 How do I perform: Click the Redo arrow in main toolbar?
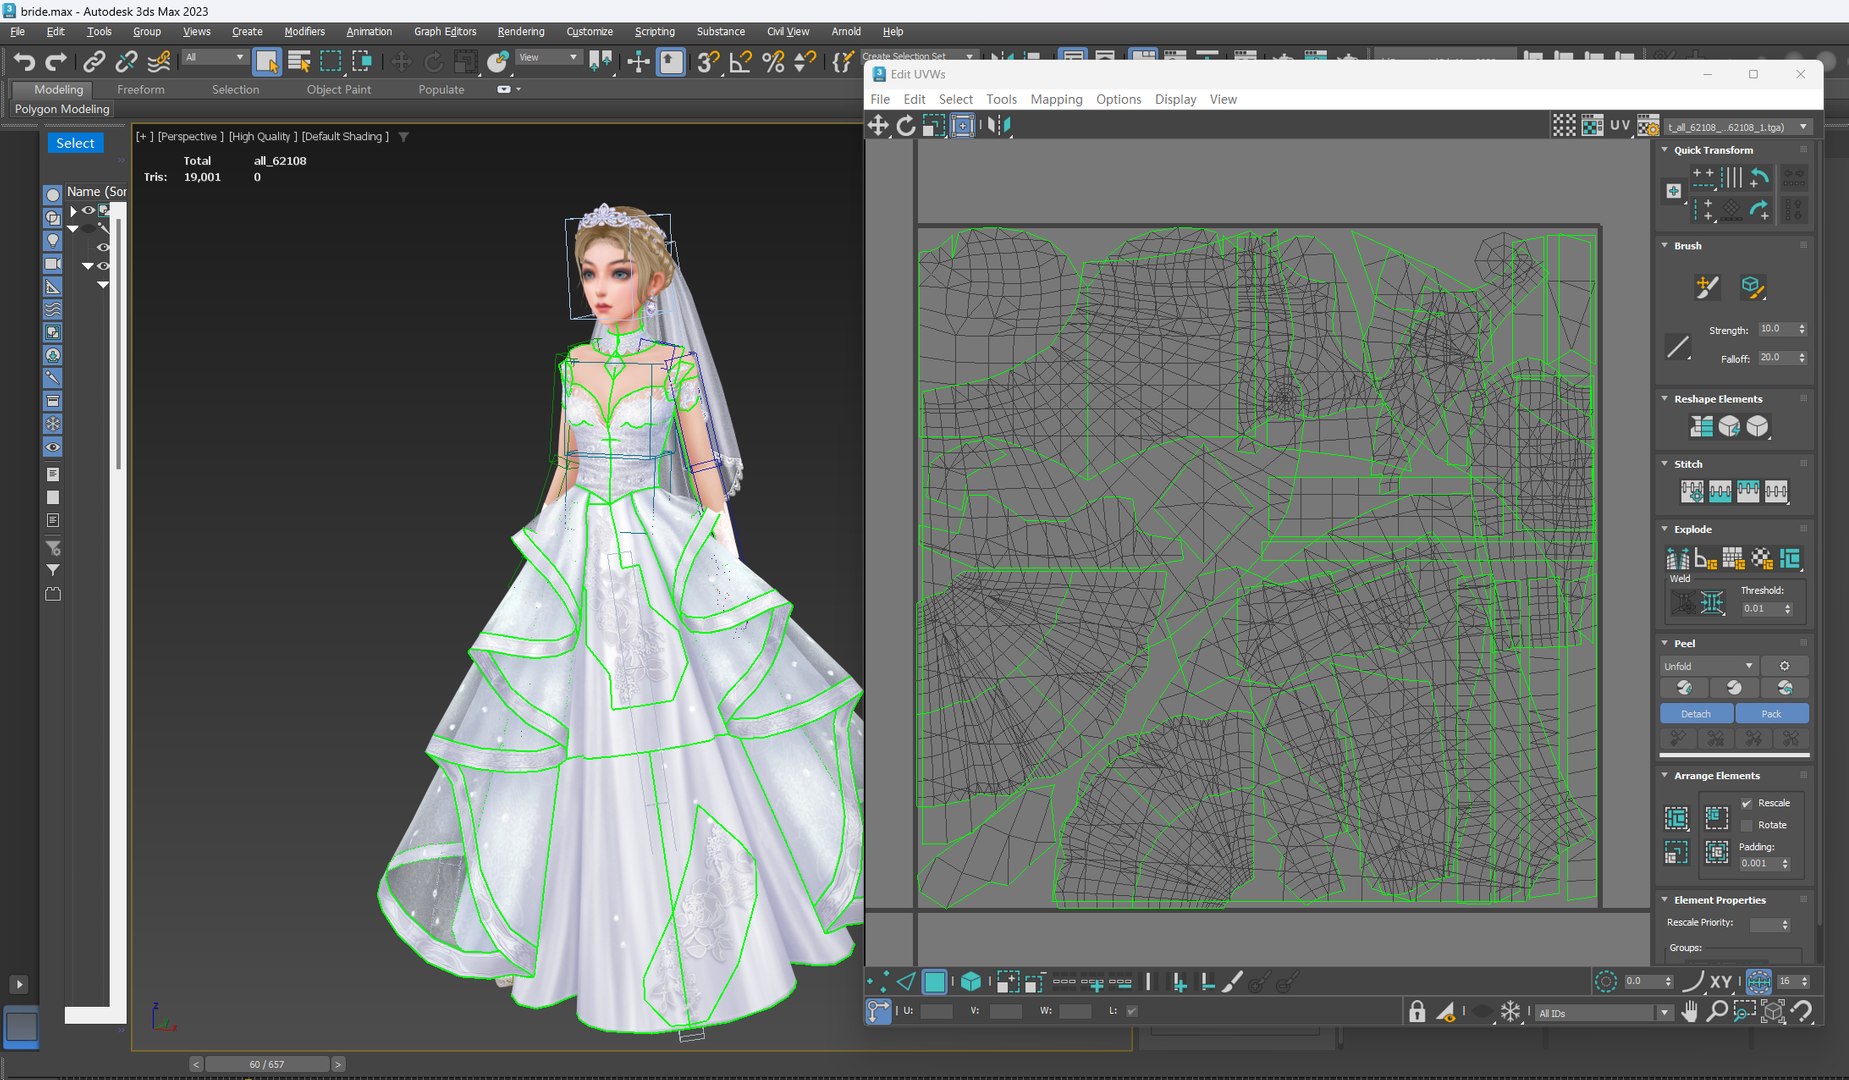click(56, 62)
